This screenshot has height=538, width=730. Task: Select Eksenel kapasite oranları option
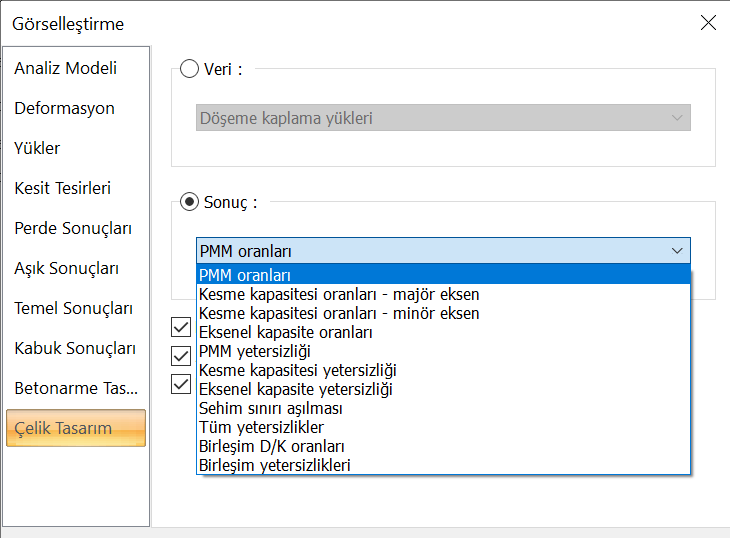click(286, 332)
